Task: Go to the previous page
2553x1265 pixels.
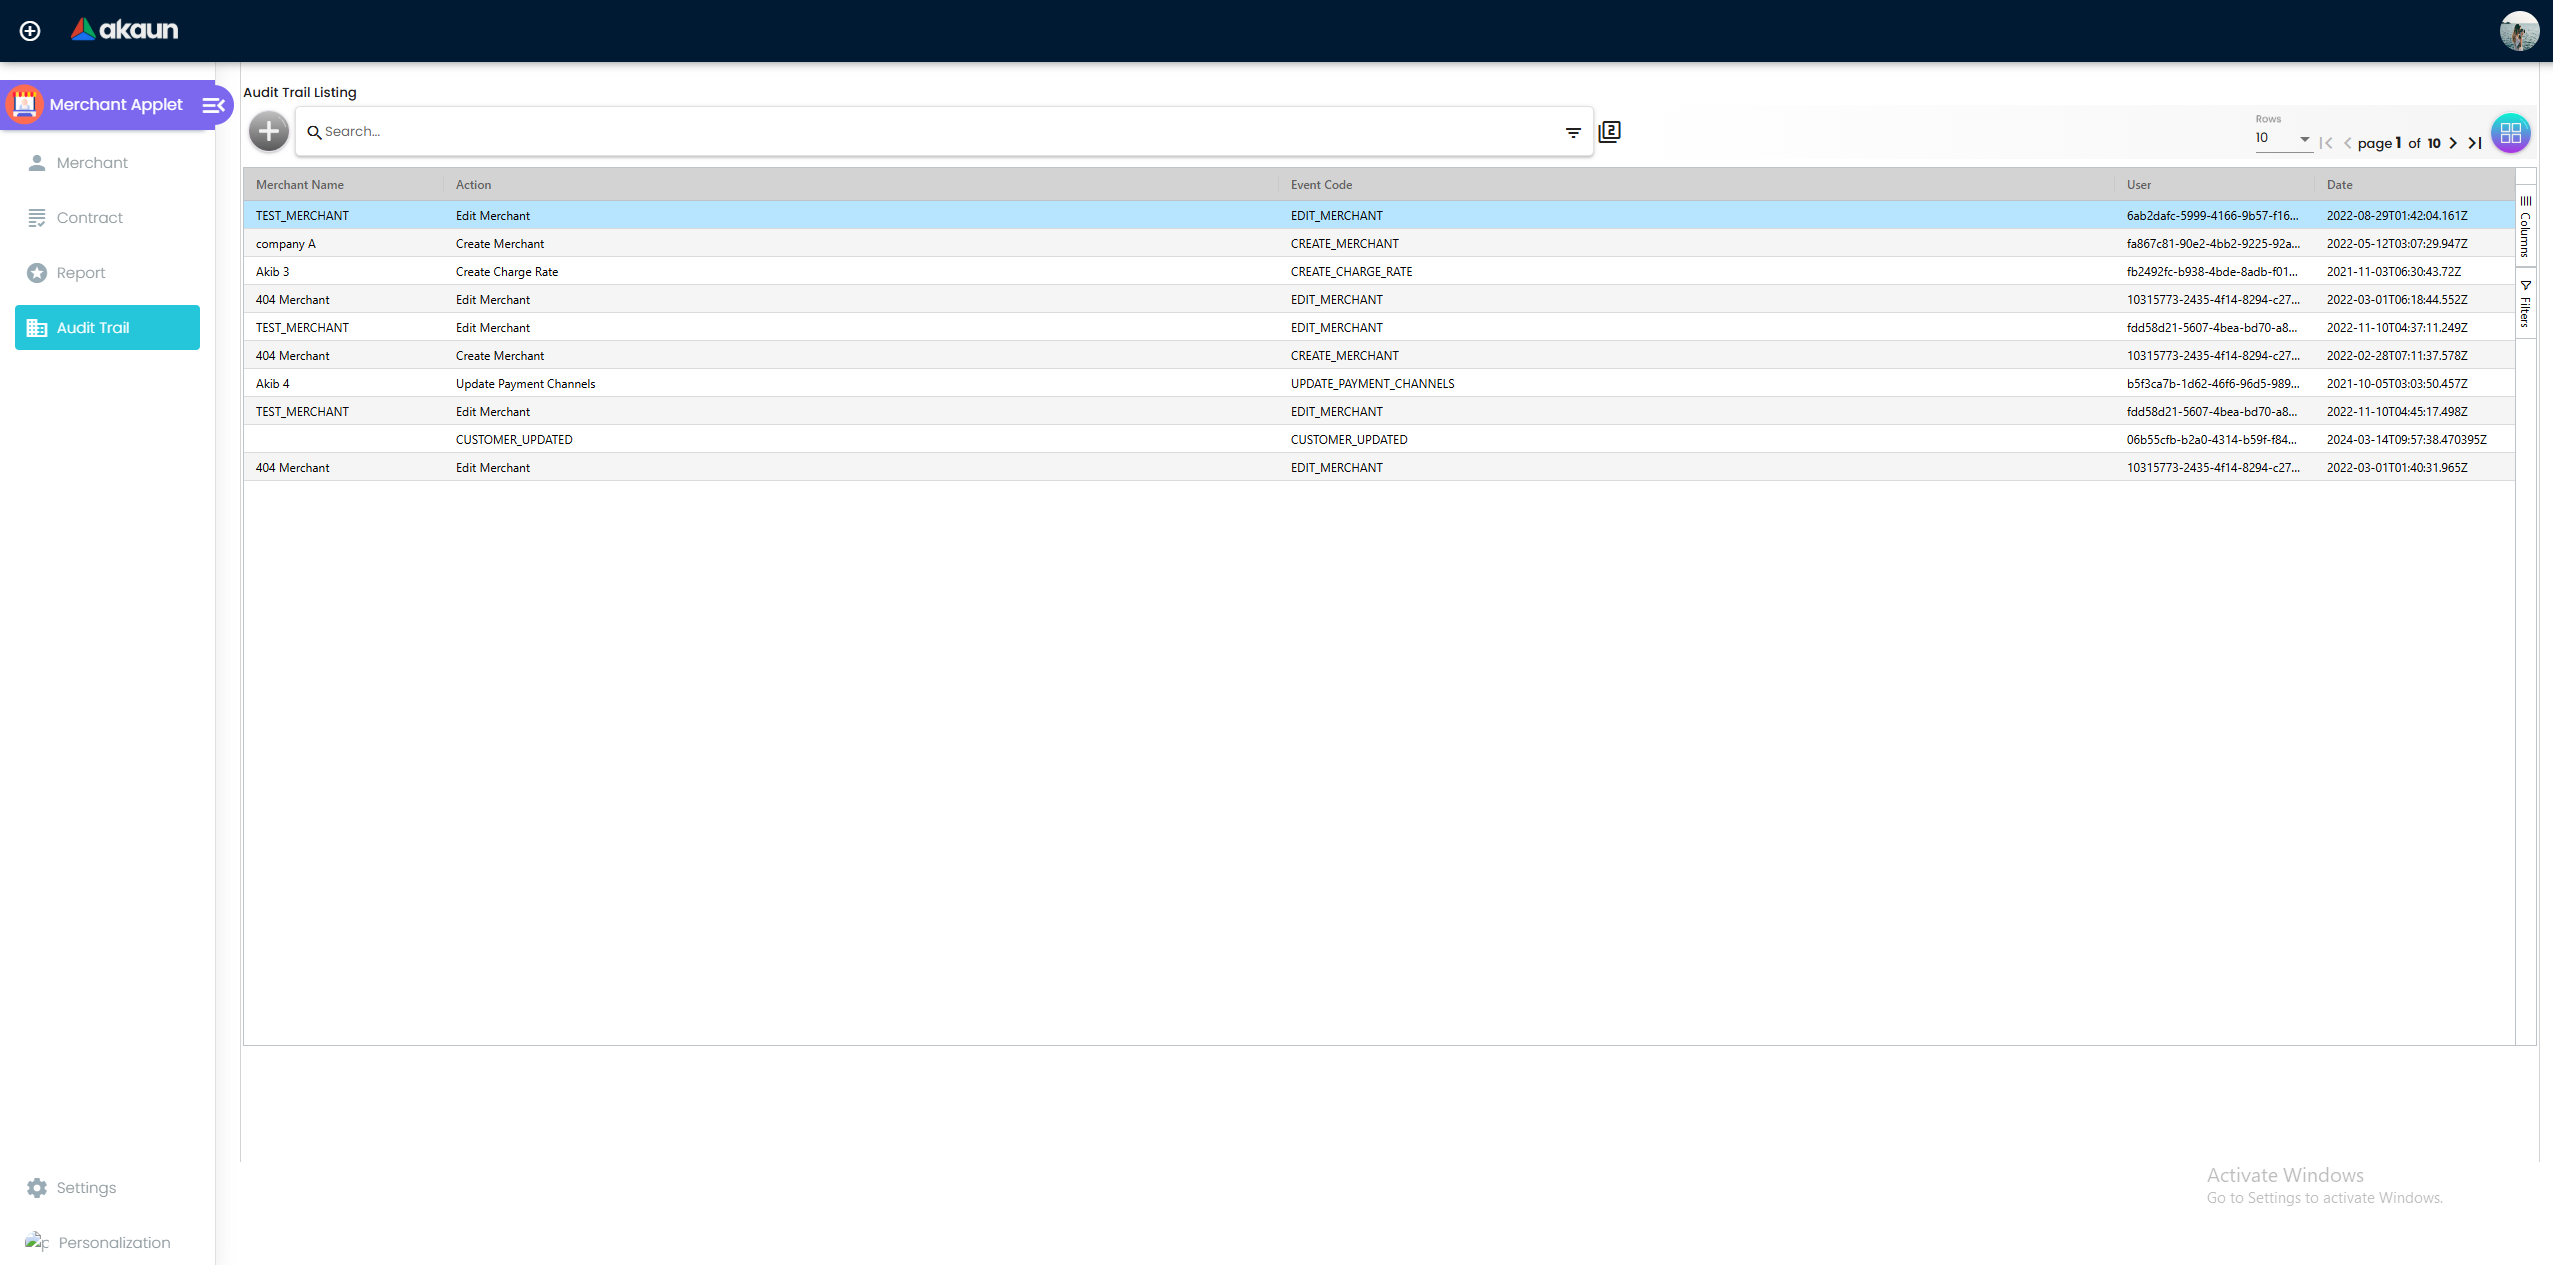Action: 2347,144
